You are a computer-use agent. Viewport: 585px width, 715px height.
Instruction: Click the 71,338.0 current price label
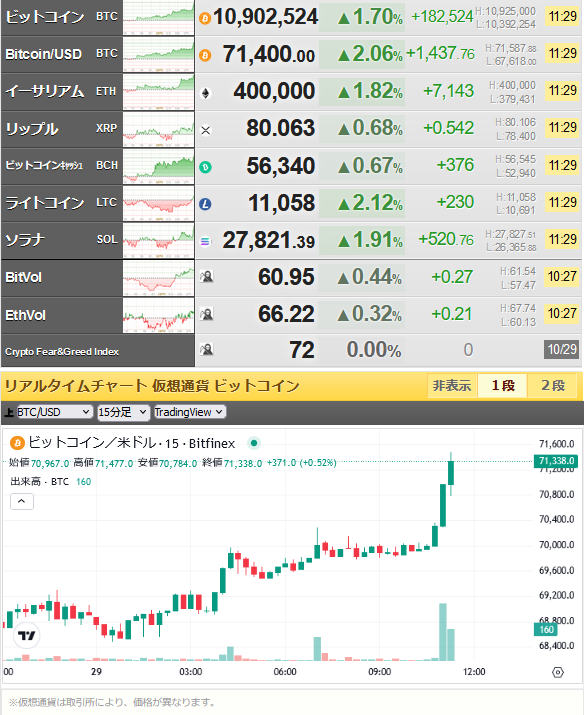[x=556, y=461]
